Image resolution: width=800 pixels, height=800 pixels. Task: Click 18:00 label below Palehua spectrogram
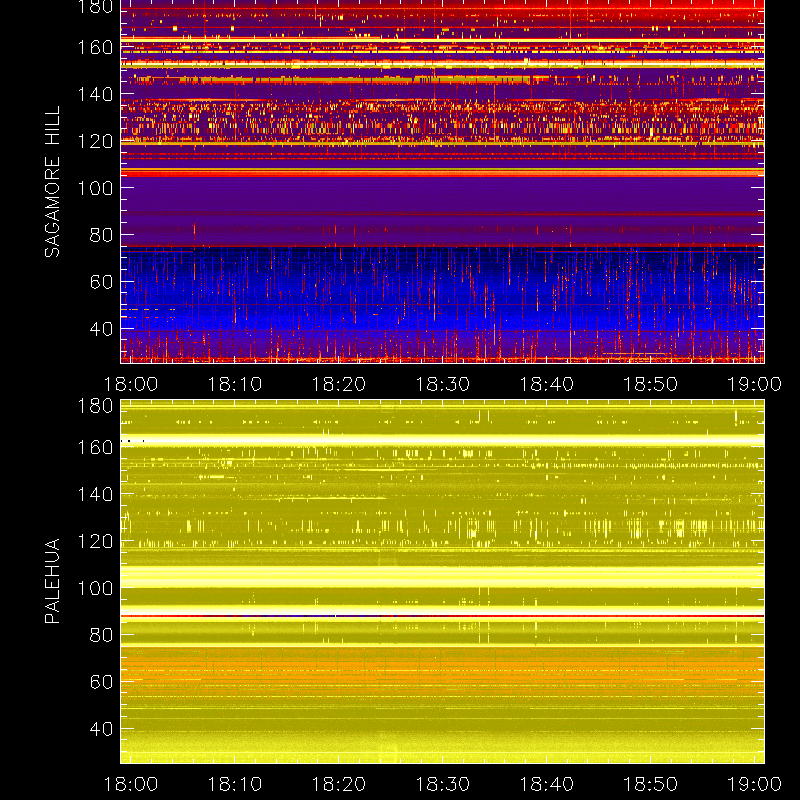coord(131,784)
